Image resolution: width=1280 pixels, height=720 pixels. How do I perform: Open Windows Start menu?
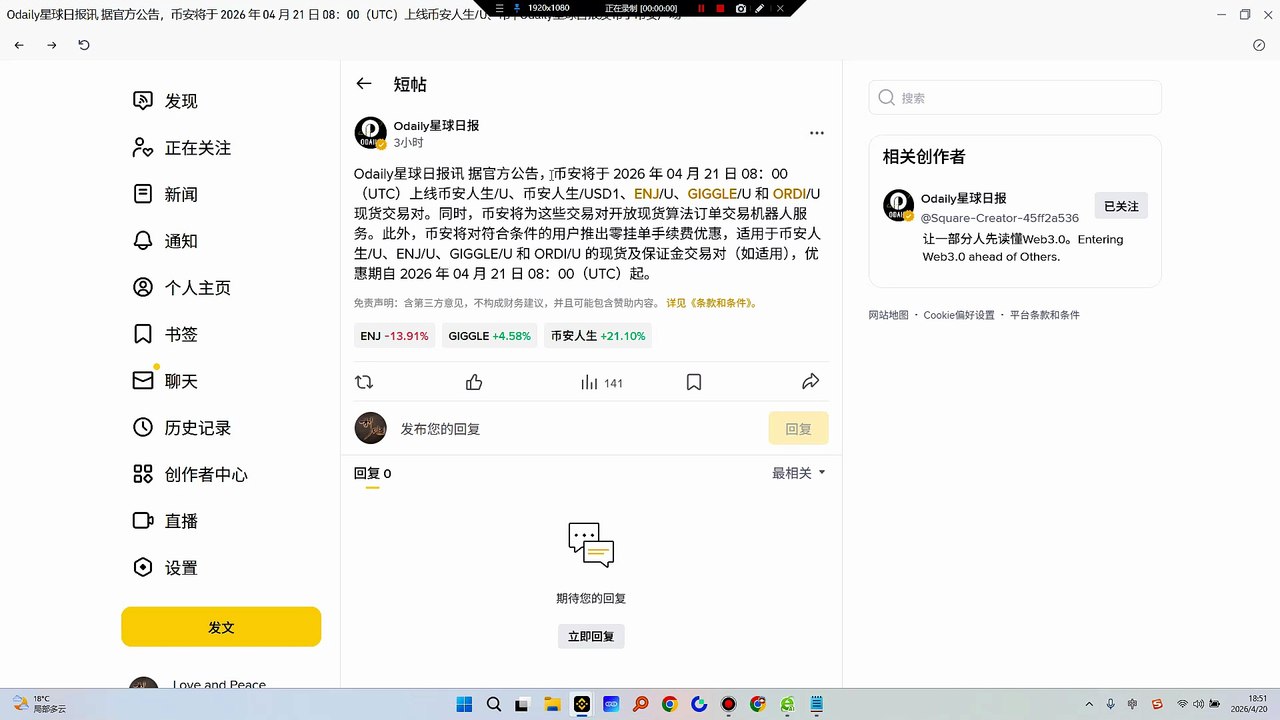[464, 704]
